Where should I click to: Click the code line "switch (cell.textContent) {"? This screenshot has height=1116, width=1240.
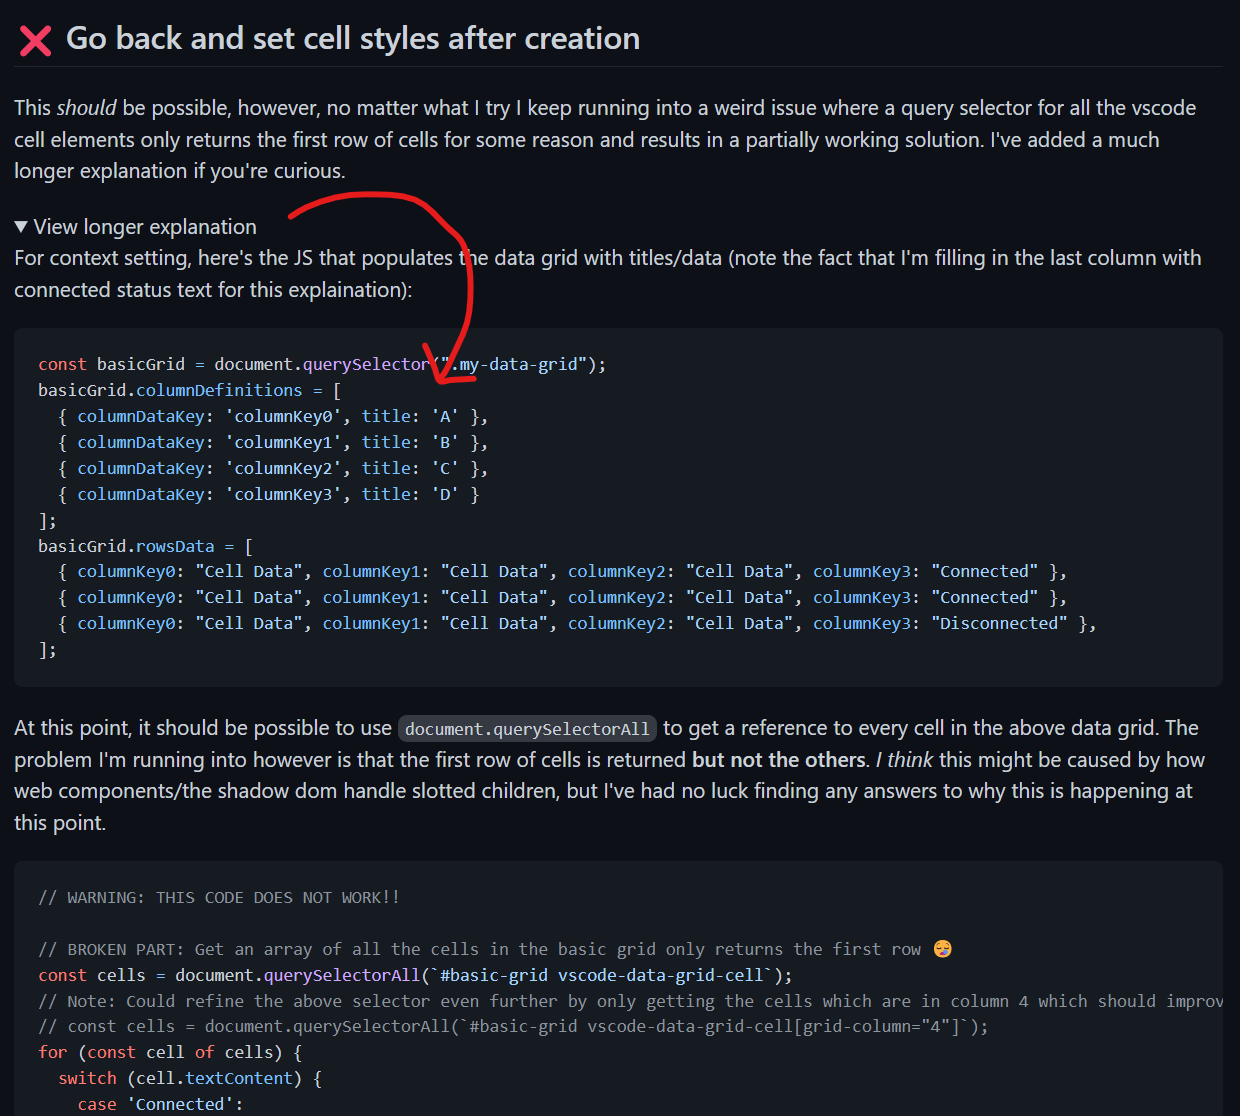click(x=190, y=1079)
